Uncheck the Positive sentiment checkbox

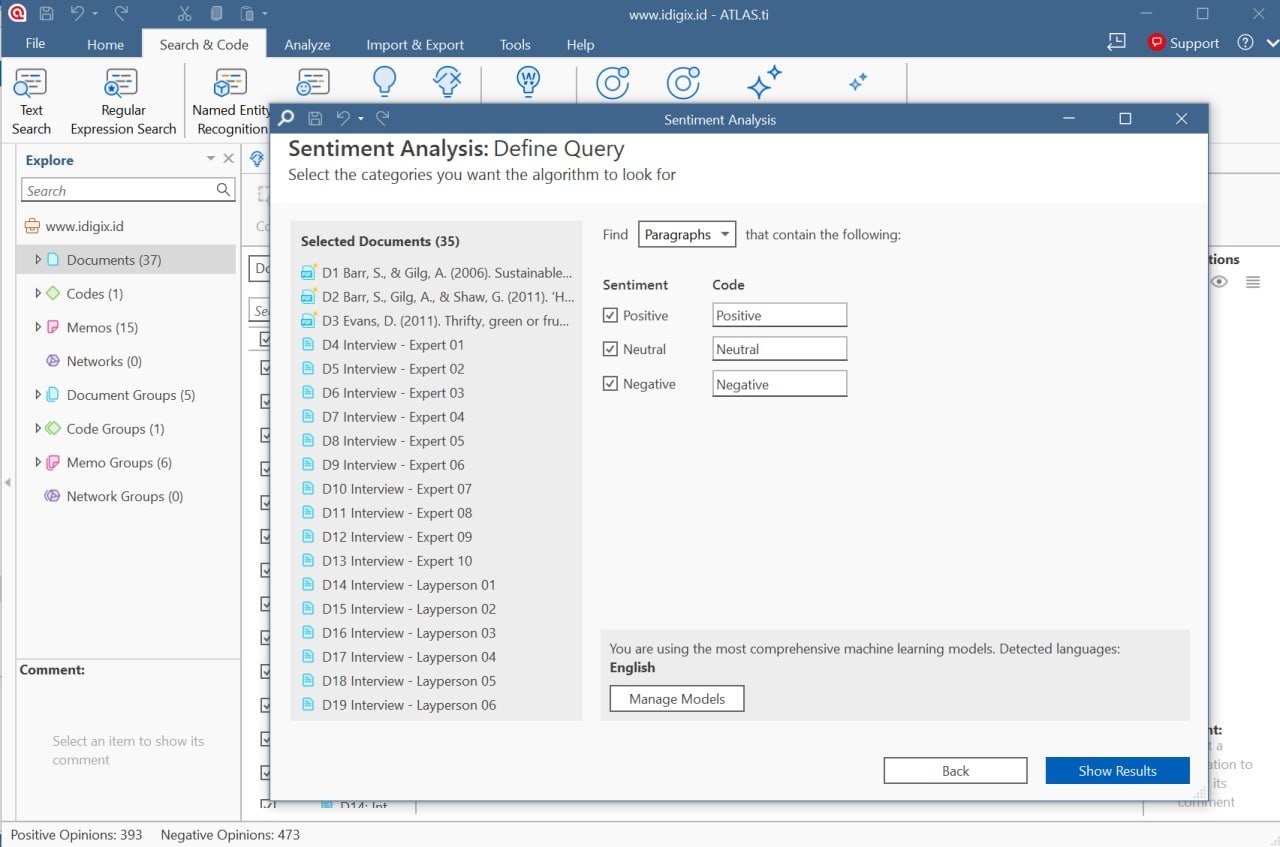pyautogui.click(x=610, y=316)
